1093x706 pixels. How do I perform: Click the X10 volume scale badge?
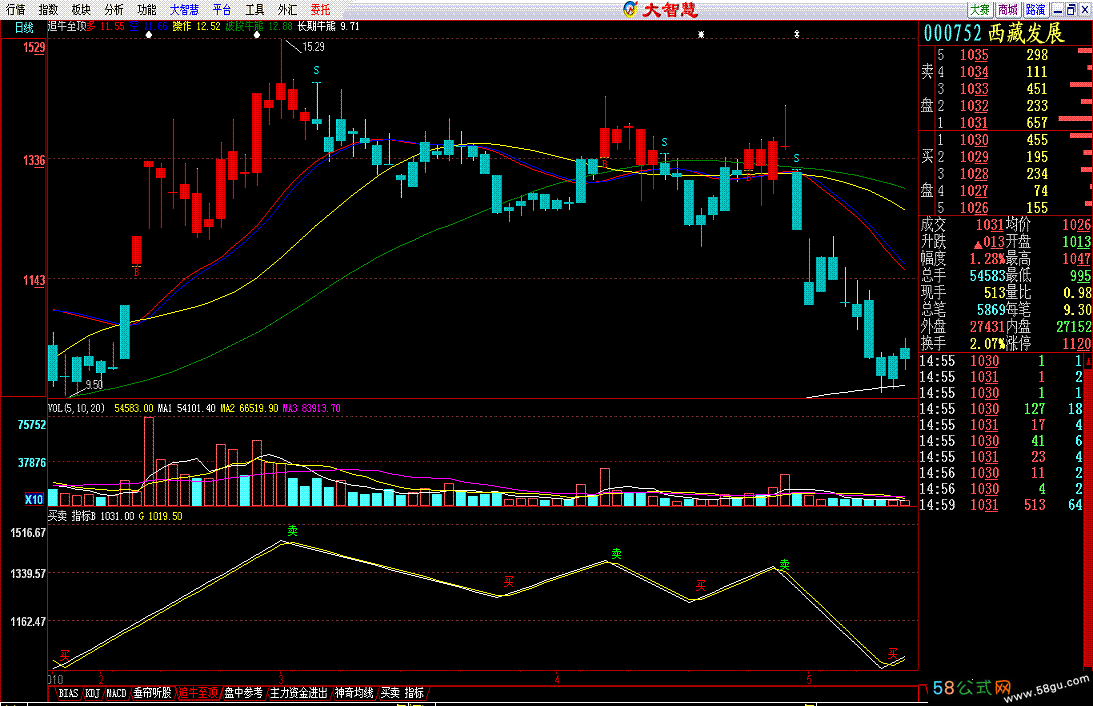click(x=33, y=499)
